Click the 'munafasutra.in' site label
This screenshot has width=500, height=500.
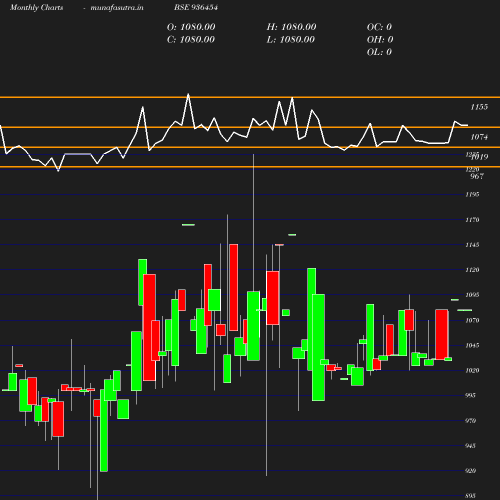tap(117, 7)
